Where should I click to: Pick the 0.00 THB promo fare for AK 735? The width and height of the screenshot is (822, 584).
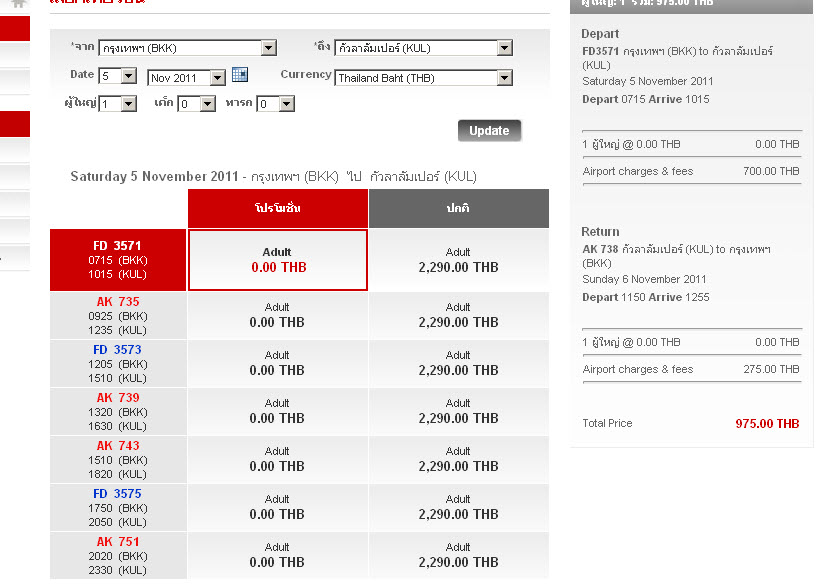[278, 316]
